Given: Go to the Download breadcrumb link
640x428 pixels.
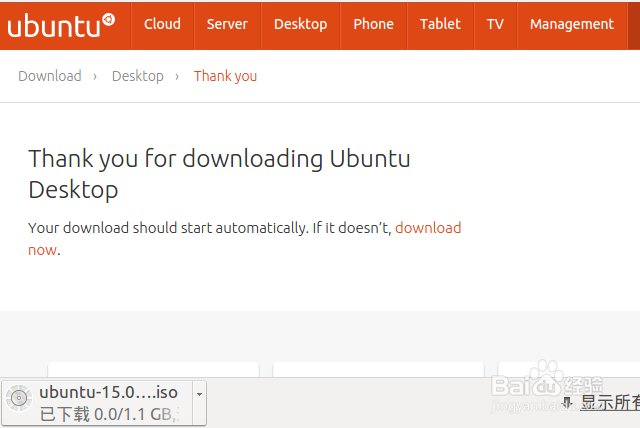Looking at the screenshot, I should click(50, 76).
